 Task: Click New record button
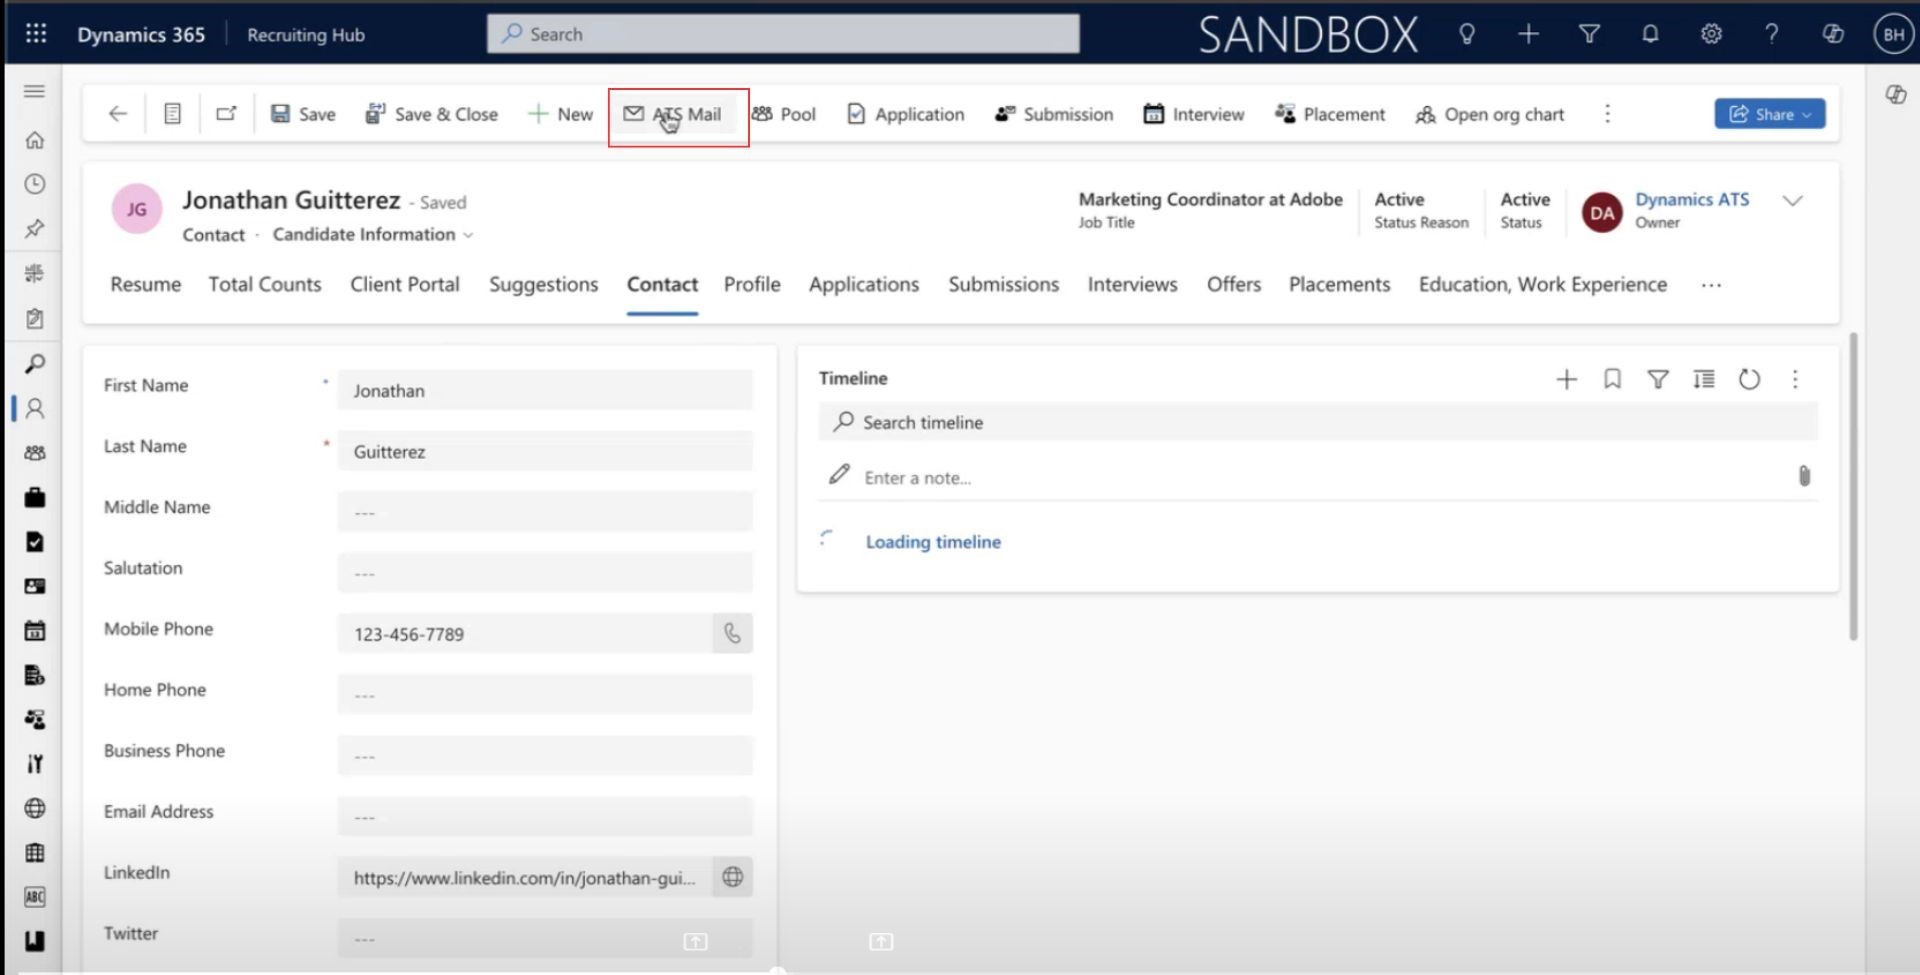[x=560, y=114]
